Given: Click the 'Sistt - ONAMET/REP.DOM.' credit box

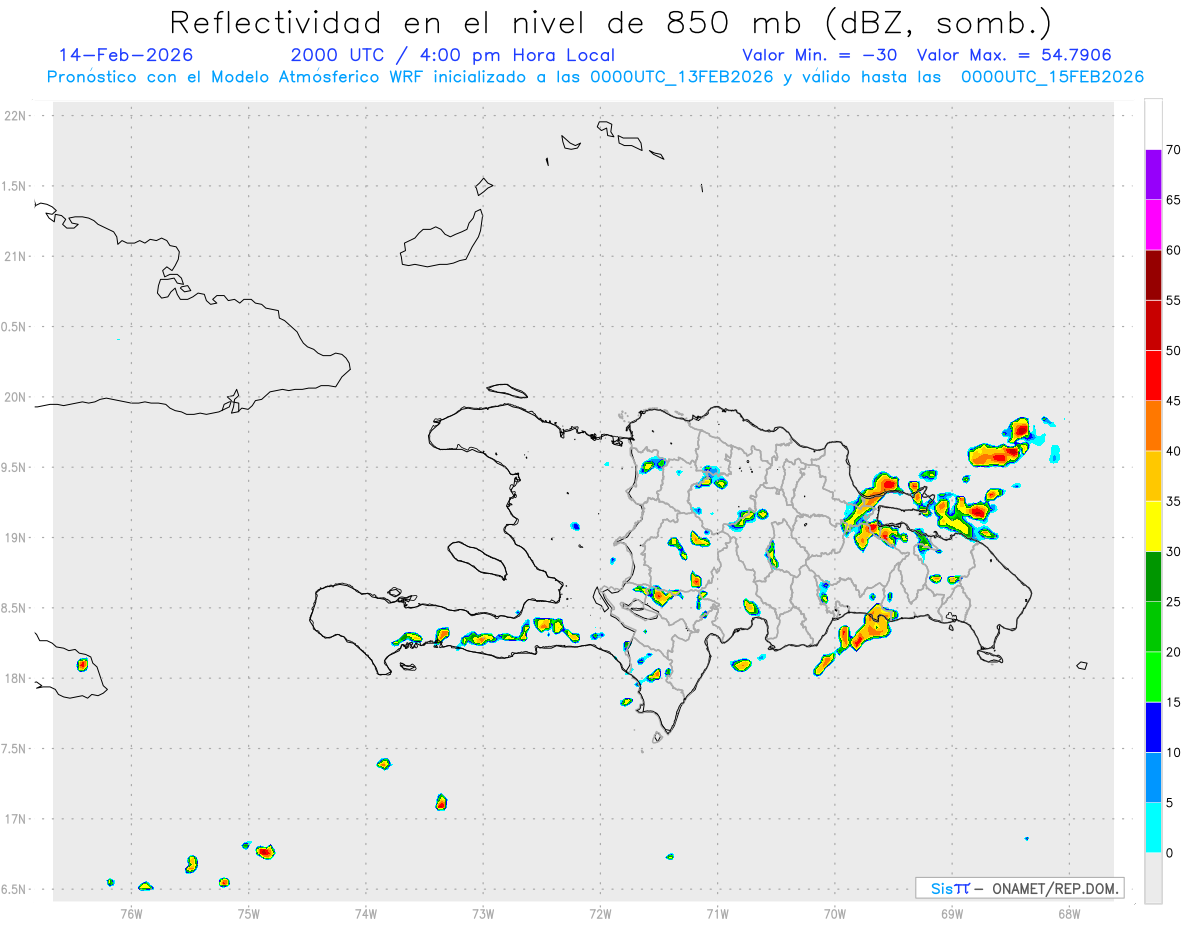Looking at the screenshot, I should [1020, 888].
